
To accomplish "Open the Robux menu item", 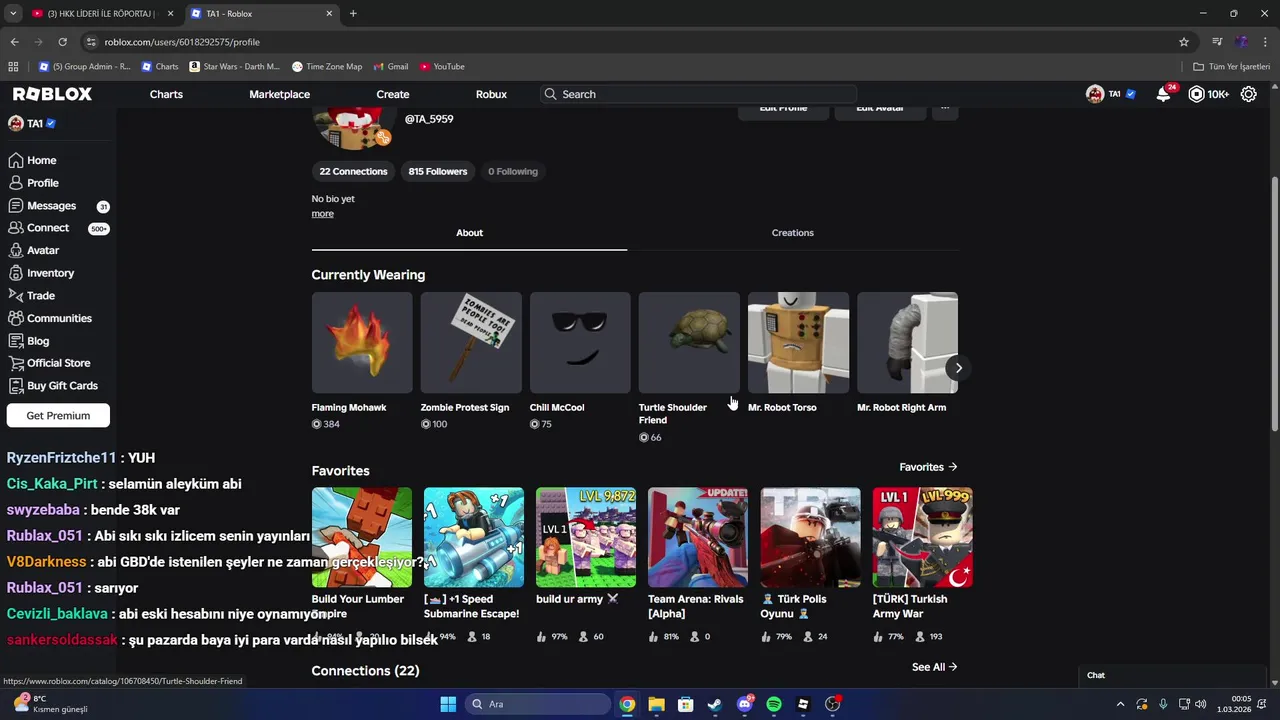I will click(491, 94).
